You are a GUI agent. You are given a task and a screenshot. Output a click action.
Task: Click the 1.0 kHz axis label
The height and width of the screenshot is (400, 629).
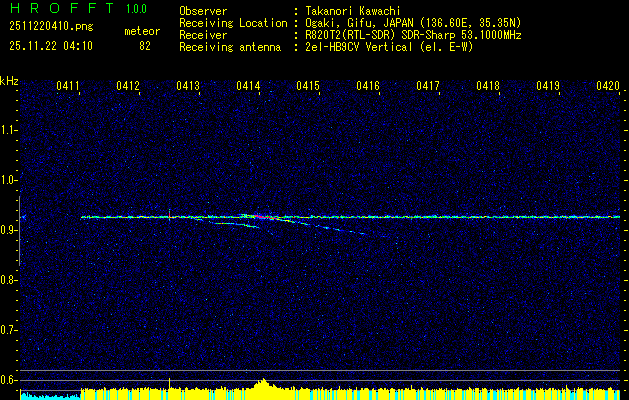pos(8,180)
